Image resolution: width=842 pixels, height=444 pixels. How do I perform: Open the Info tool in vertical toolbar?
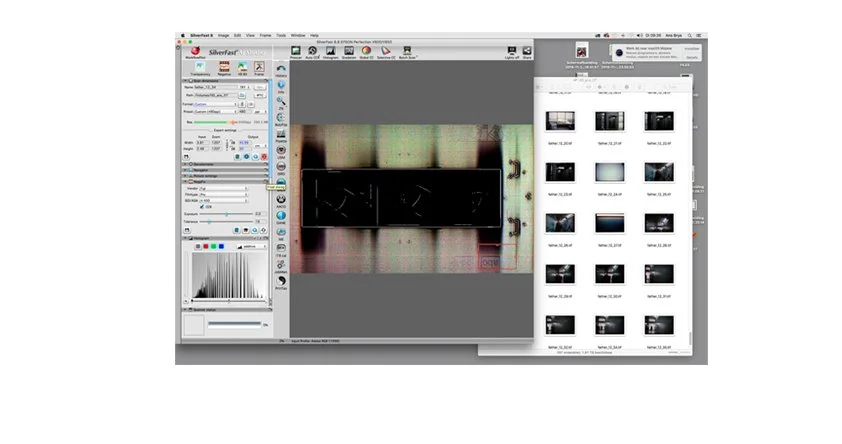coord(281,86)
